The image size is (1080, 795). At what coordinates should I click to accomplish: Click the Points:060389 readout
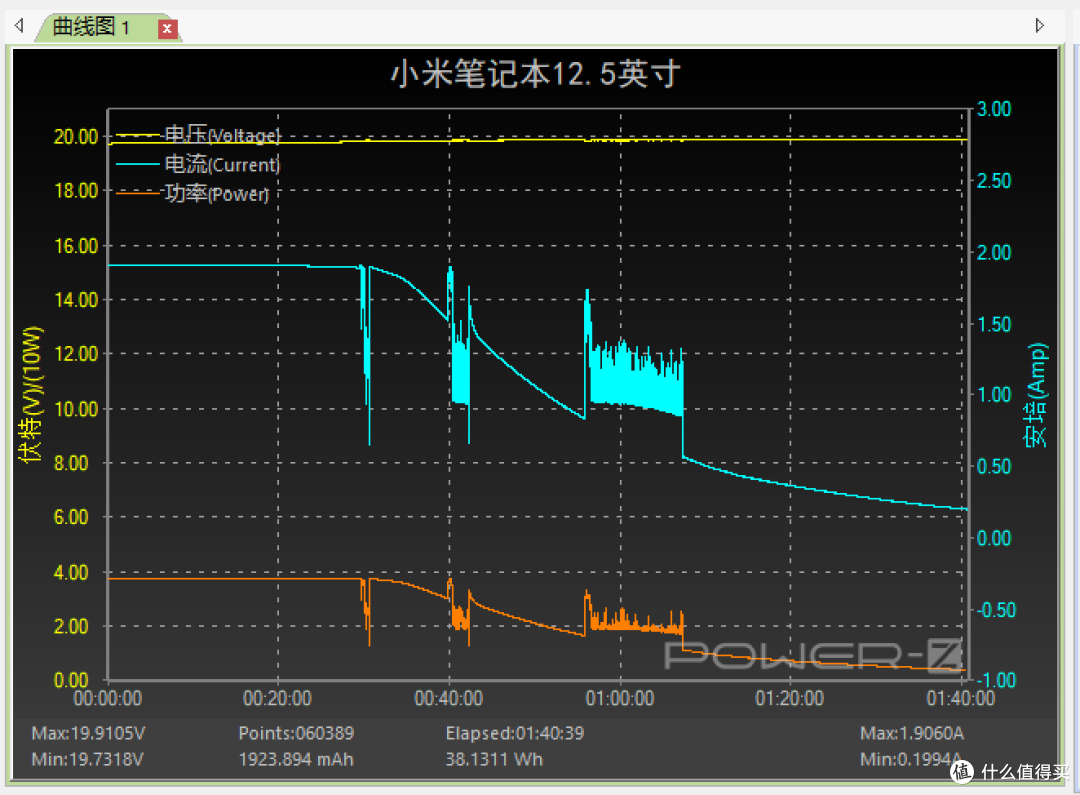click(296, 734)
